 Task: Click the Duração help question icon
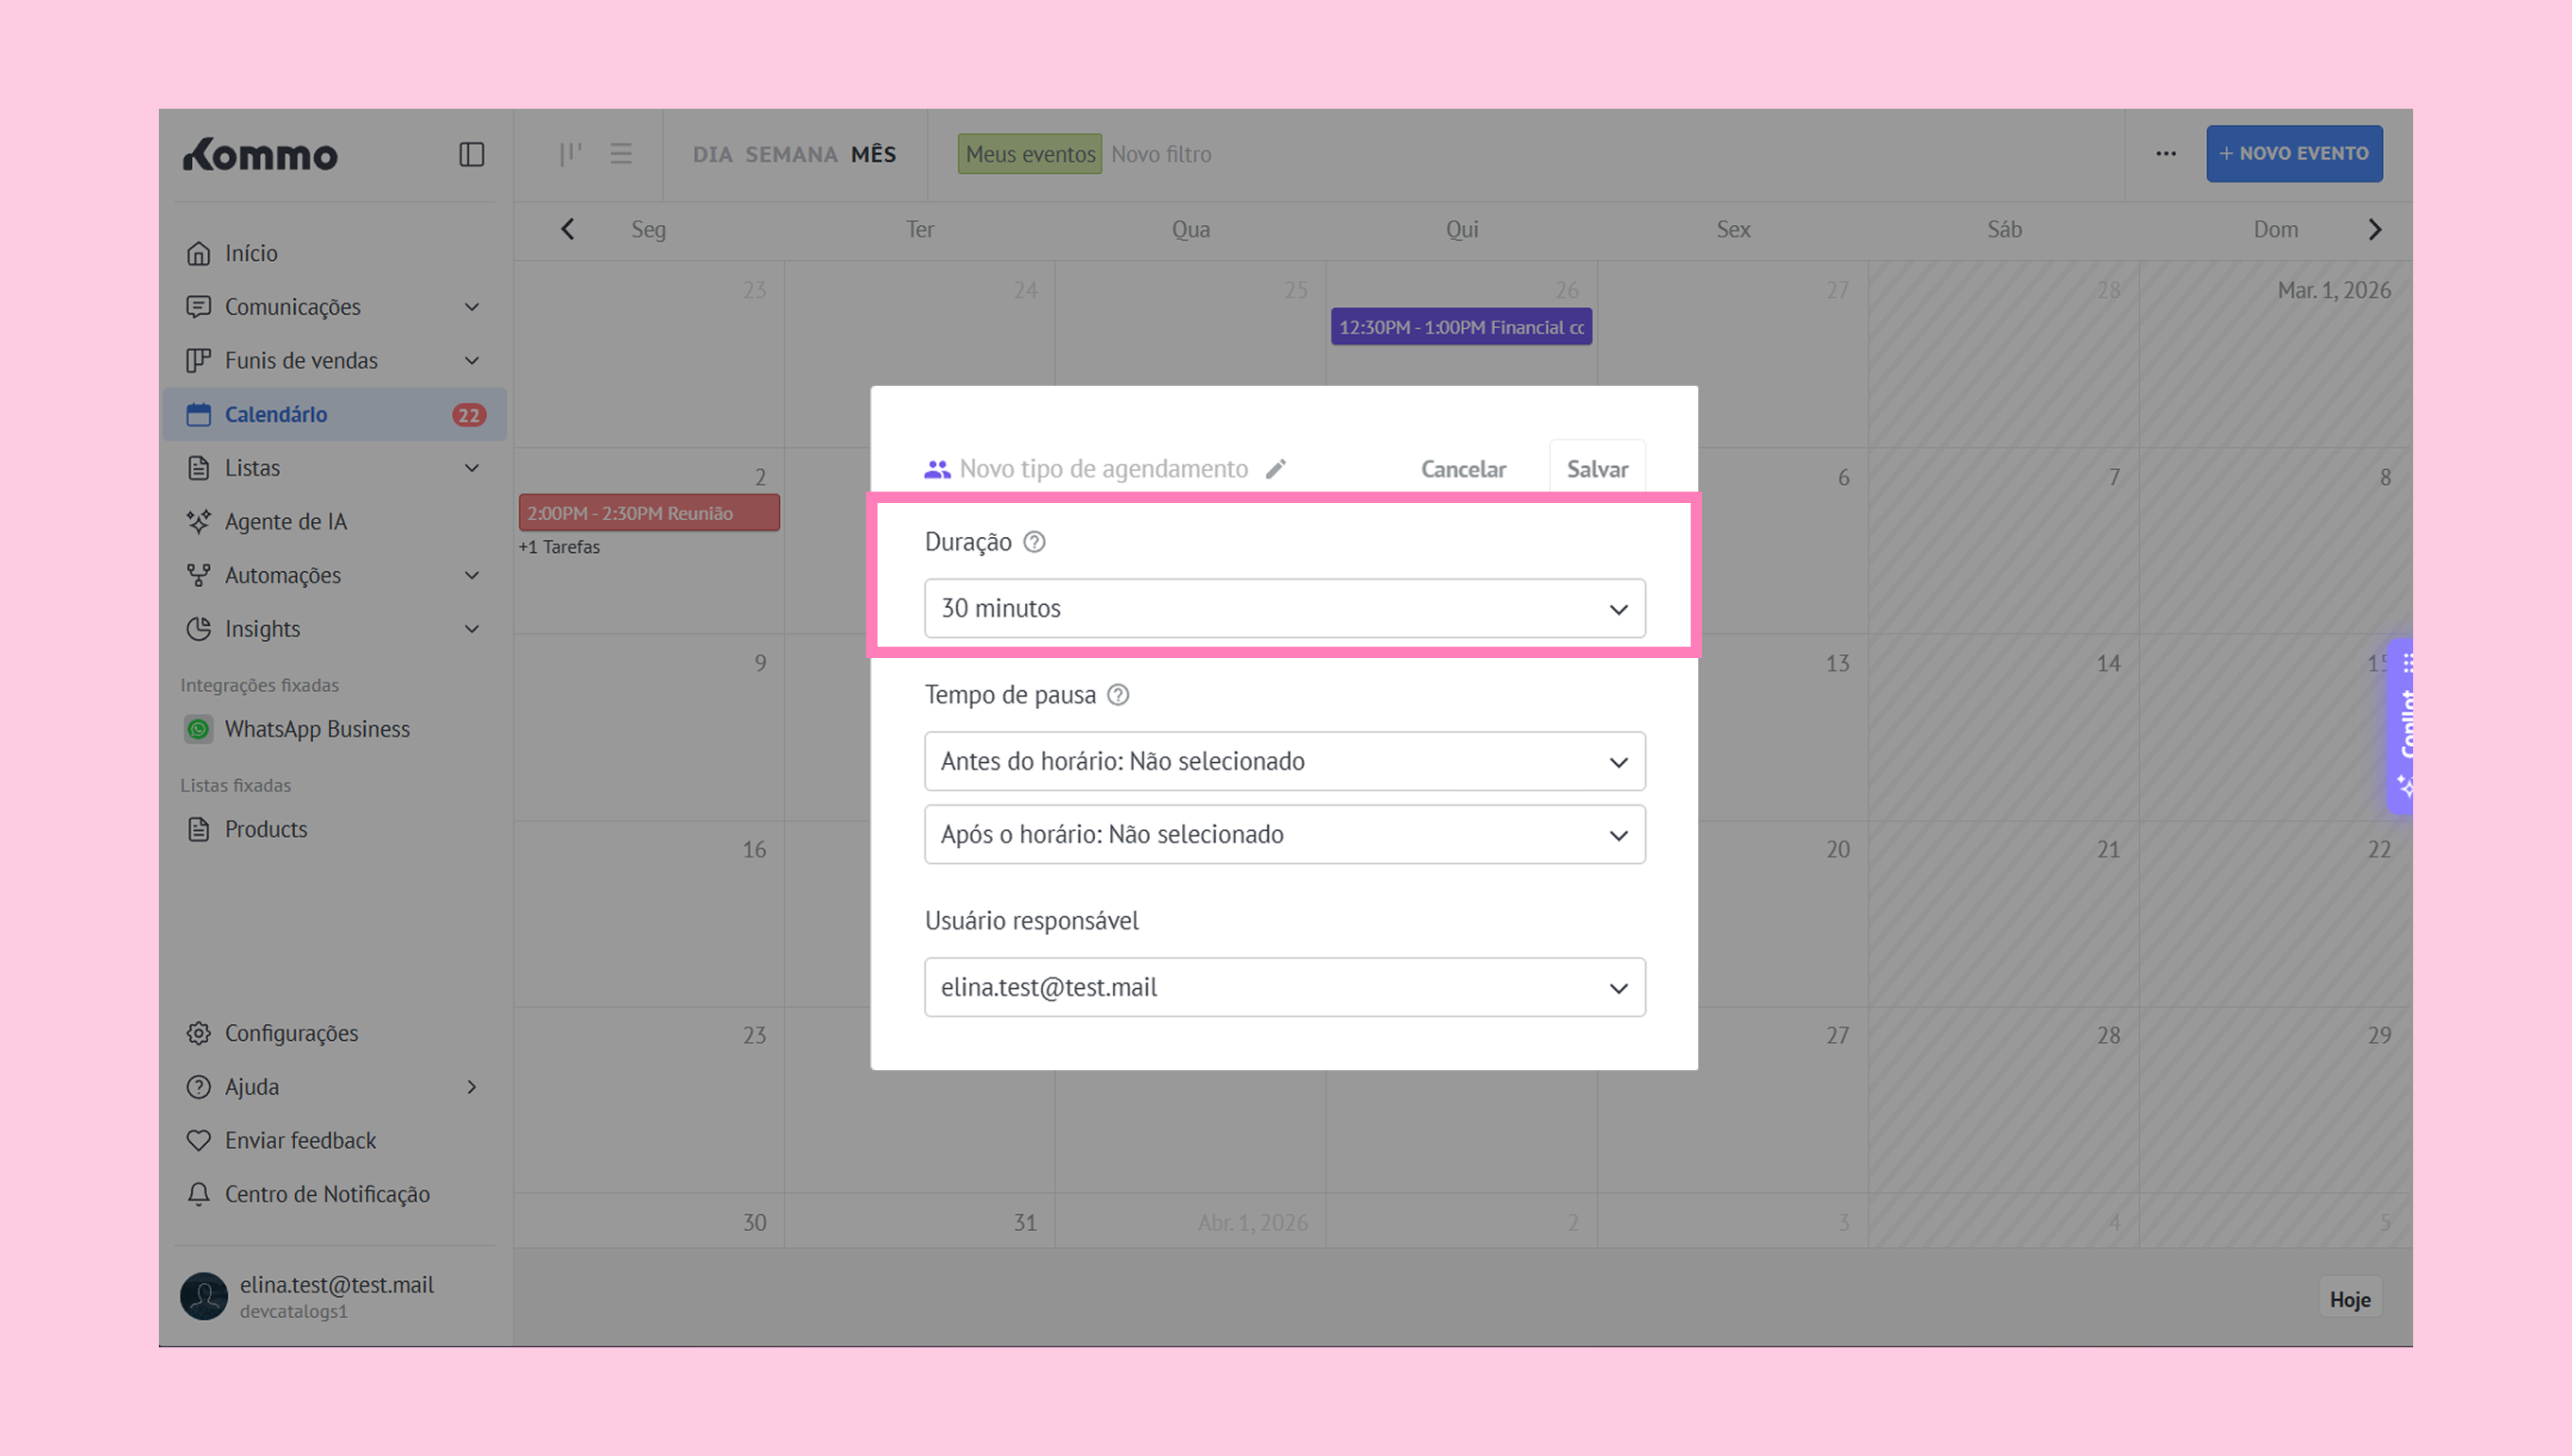click(x=1034, y=542)
